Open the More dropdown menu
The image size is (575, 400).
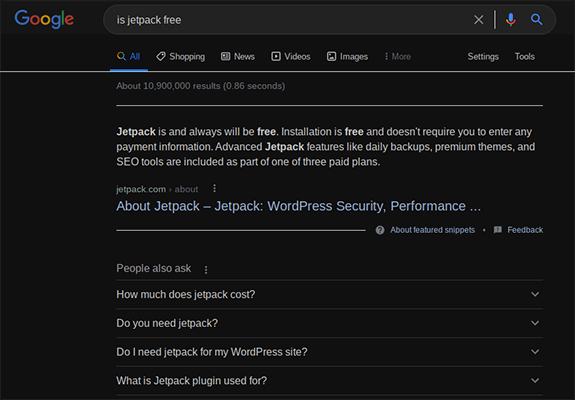(398, 56)
